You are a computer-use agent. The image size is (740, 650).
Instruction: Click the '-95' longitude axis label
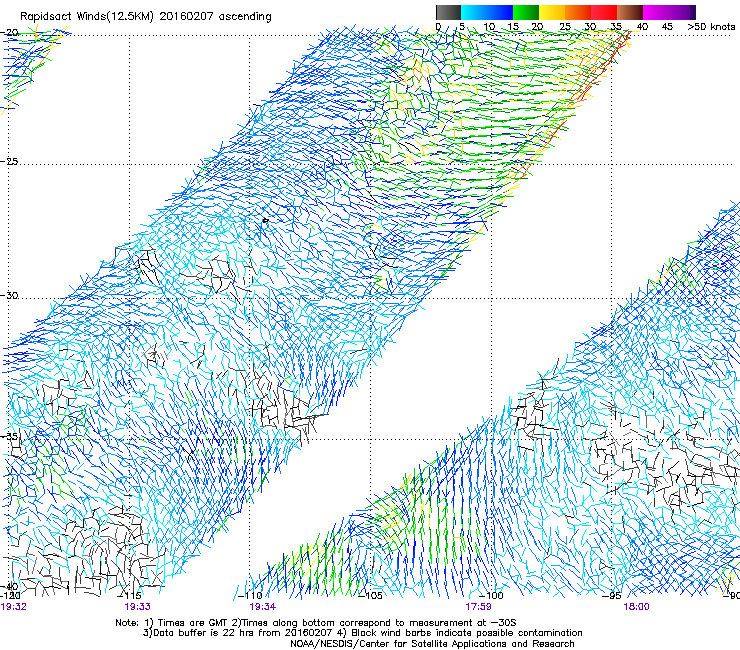612,596
